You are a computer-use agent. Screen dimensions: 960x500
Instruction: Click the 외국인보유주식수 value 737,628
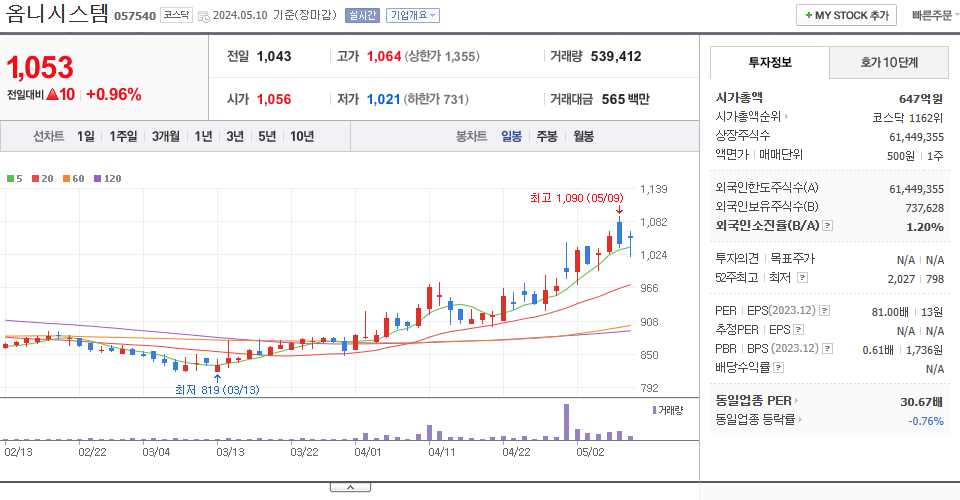pyautogui.click(x=924, y=208)
